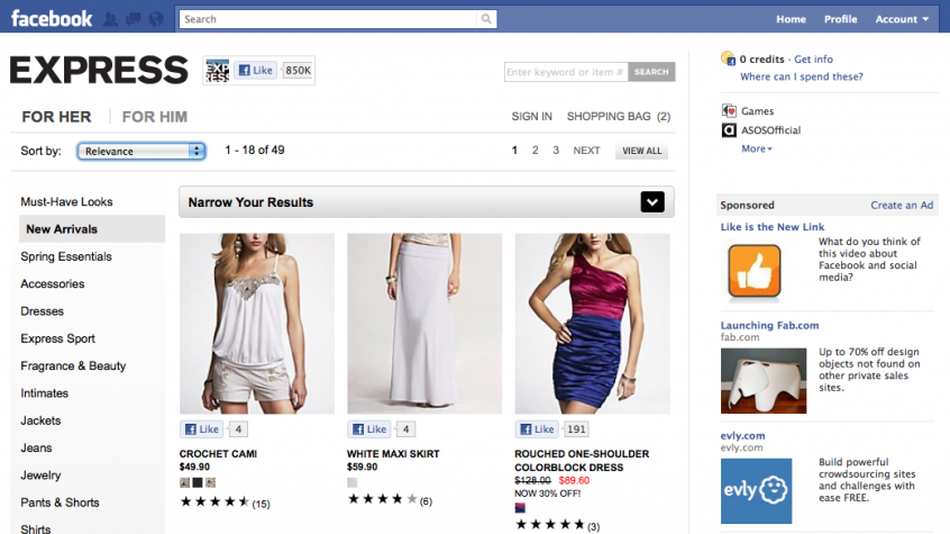950x534 pixels.
Task: Click the Facebook logo
Action: click(51, 19)
